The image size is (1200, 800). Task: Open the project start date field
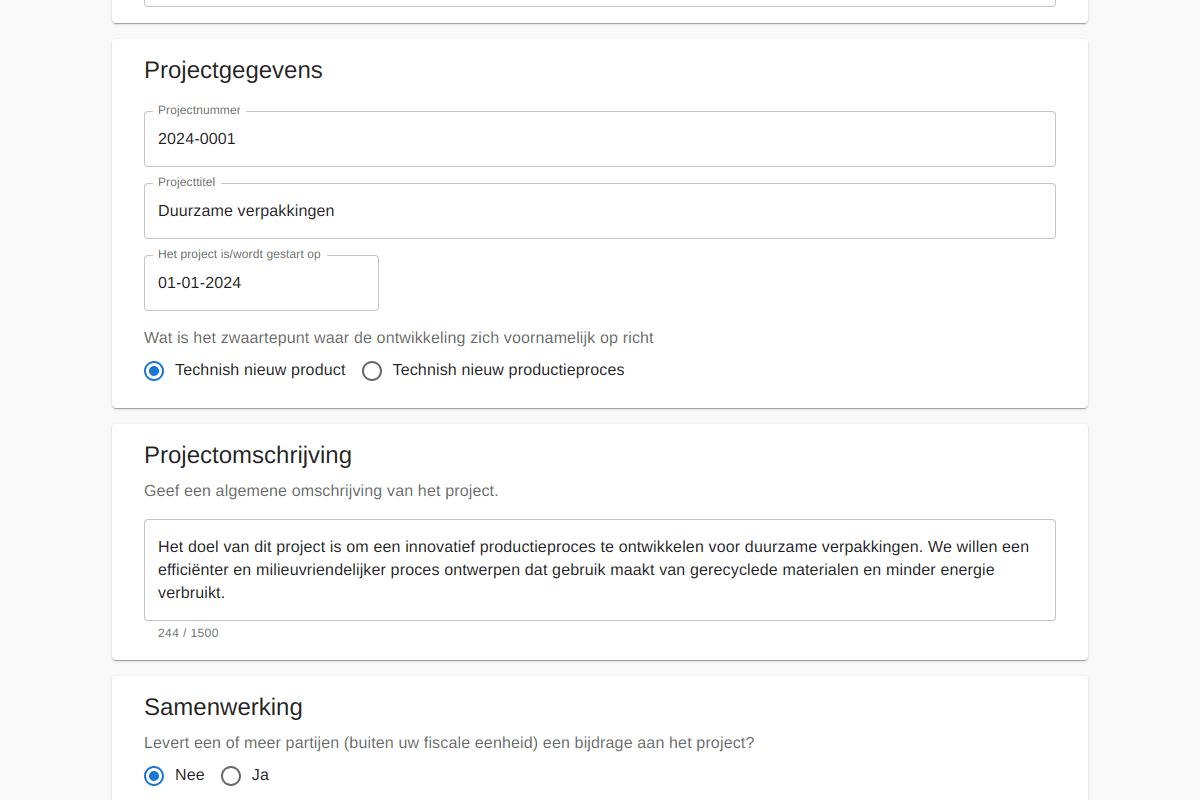point(261,283)
